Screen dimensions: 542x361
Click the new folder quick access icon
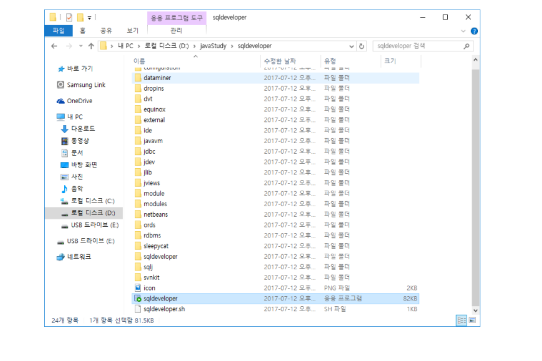[80, 17]
